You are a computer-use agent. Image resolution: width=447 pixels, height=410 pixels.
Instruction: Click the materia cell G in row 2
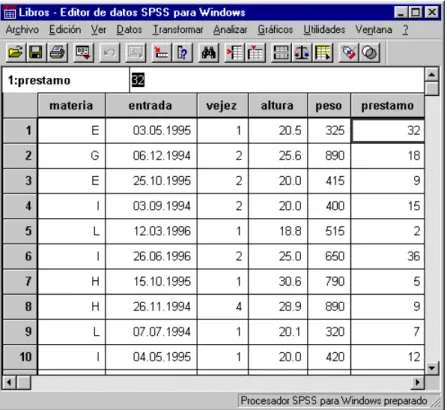point(72,156)
